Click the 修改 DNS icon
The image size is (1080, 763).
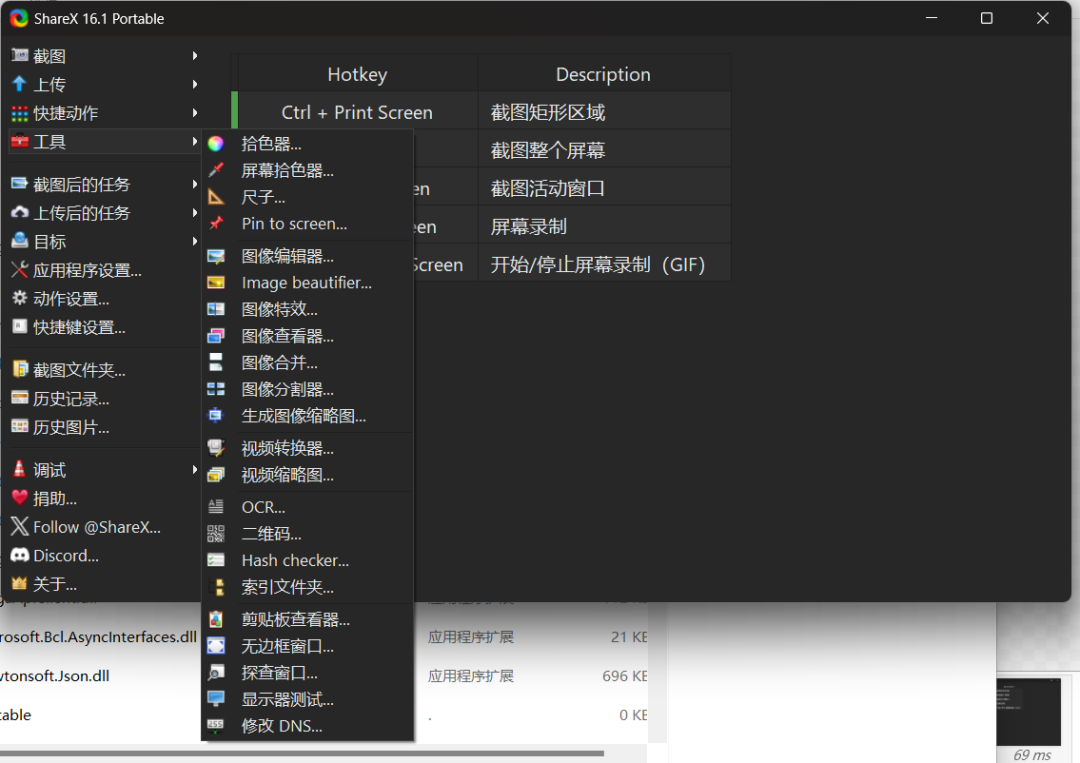[x=216, y=725]
